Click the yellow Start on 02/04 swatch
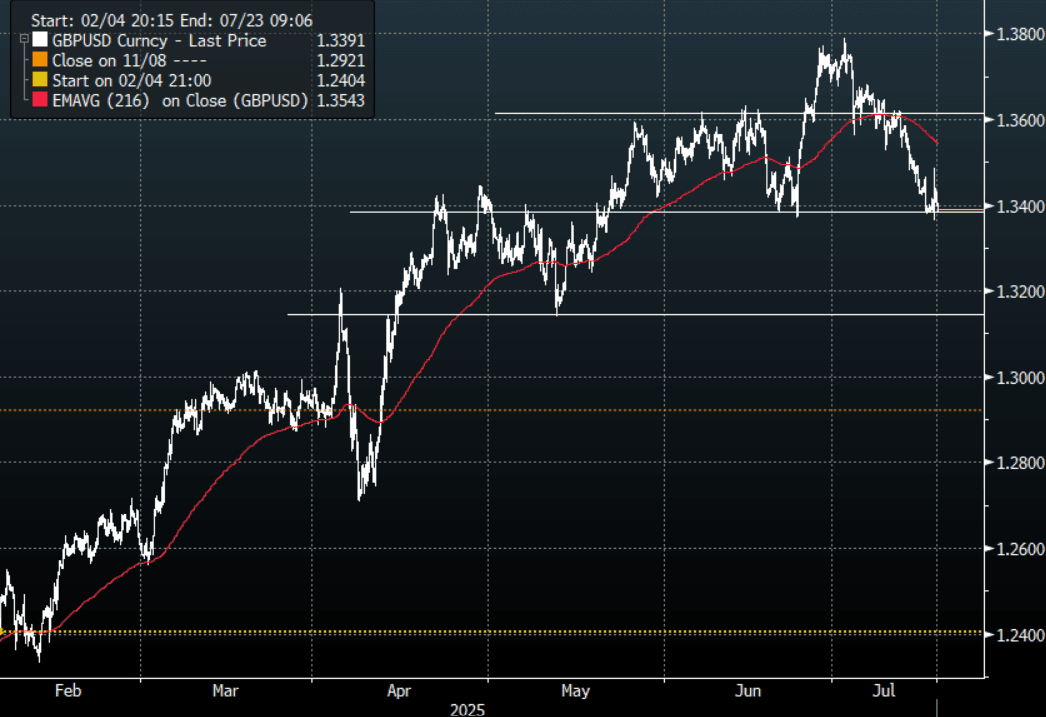The width and height of the screenshot is (1046, 717). 40,80
